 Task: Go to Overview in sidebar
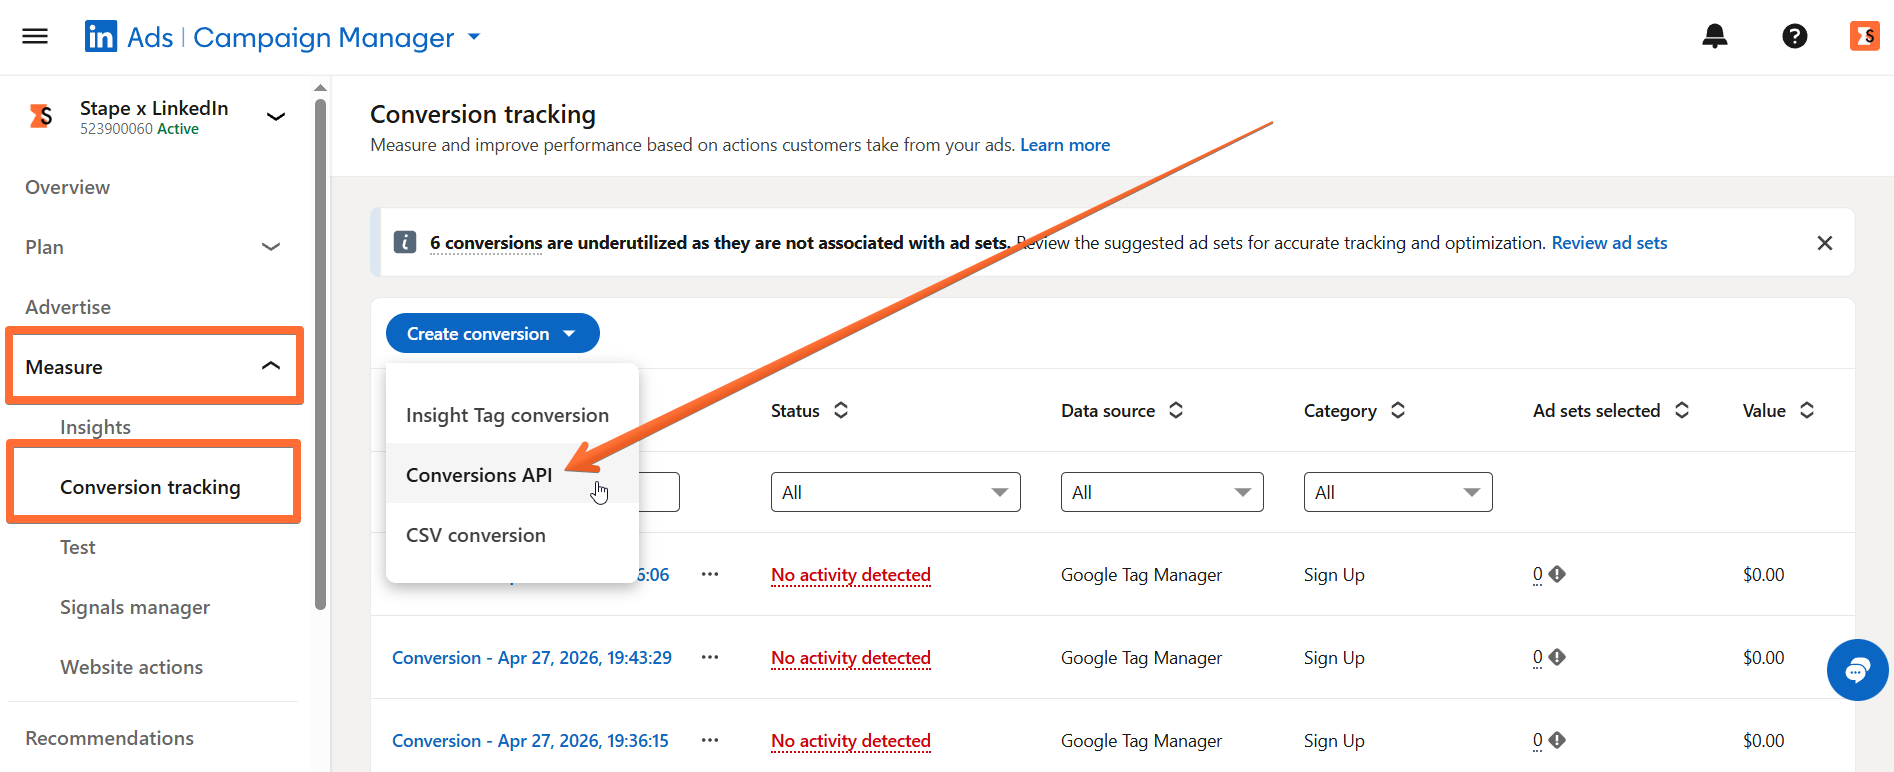pos(68,187)
